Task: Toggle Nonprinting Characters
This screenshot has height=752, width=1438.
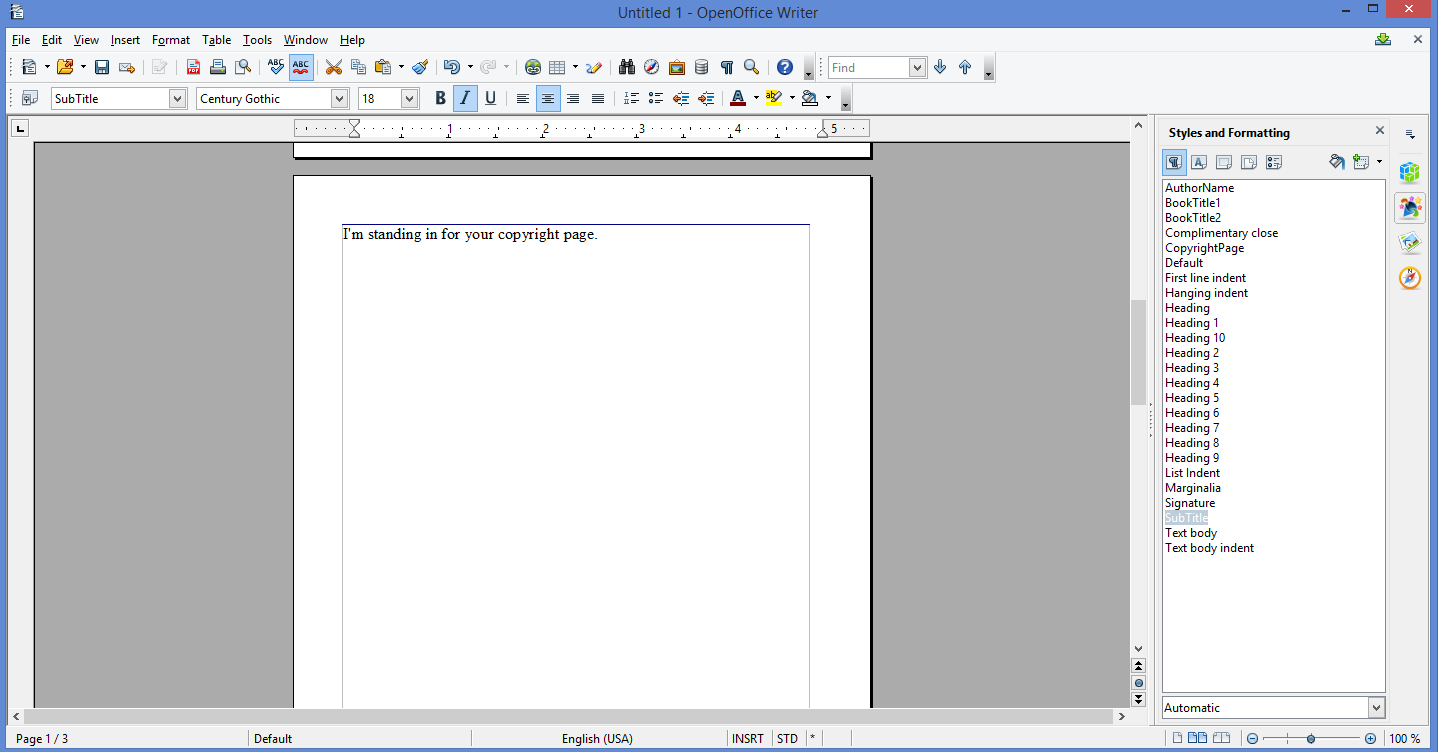Action: pos(727,67)
